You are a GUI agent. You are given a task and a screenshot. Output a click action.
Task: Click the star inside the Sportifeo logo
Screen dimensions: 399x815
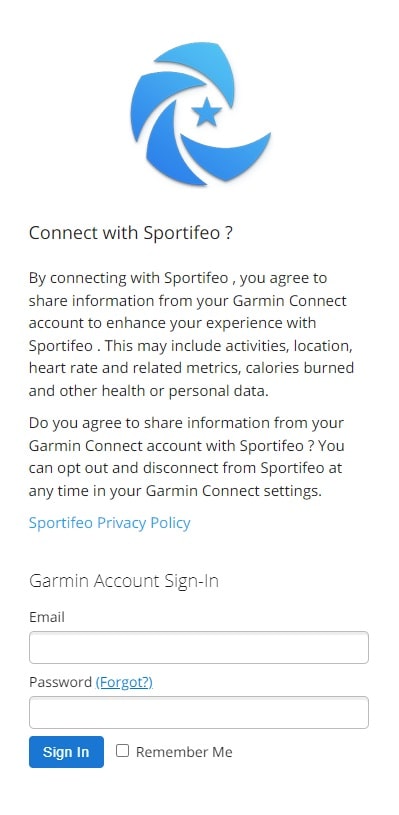coord(206,112)
